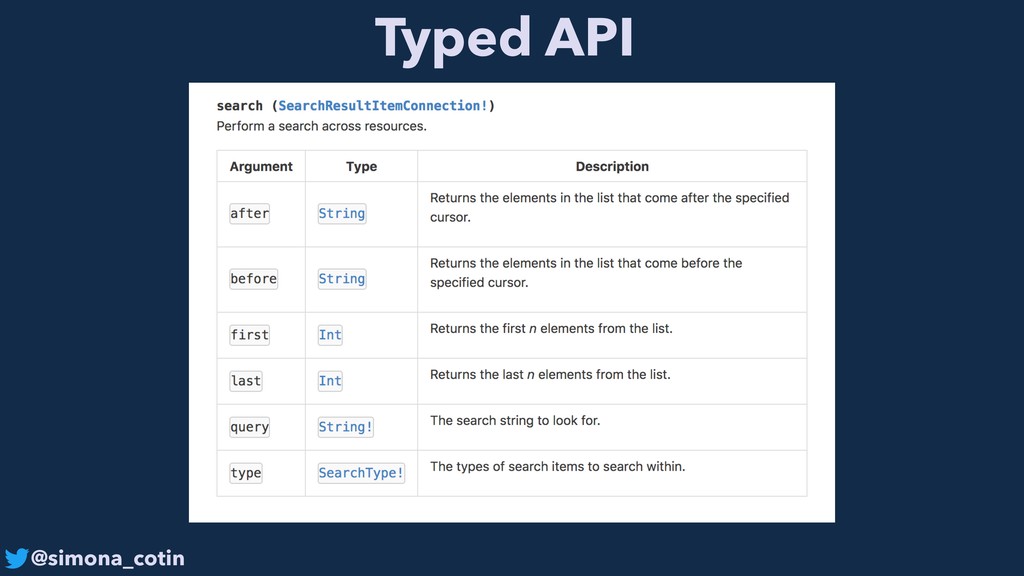Click the @simona_cotin handle text
The image size is (1024, 576).
pos(108,558)
